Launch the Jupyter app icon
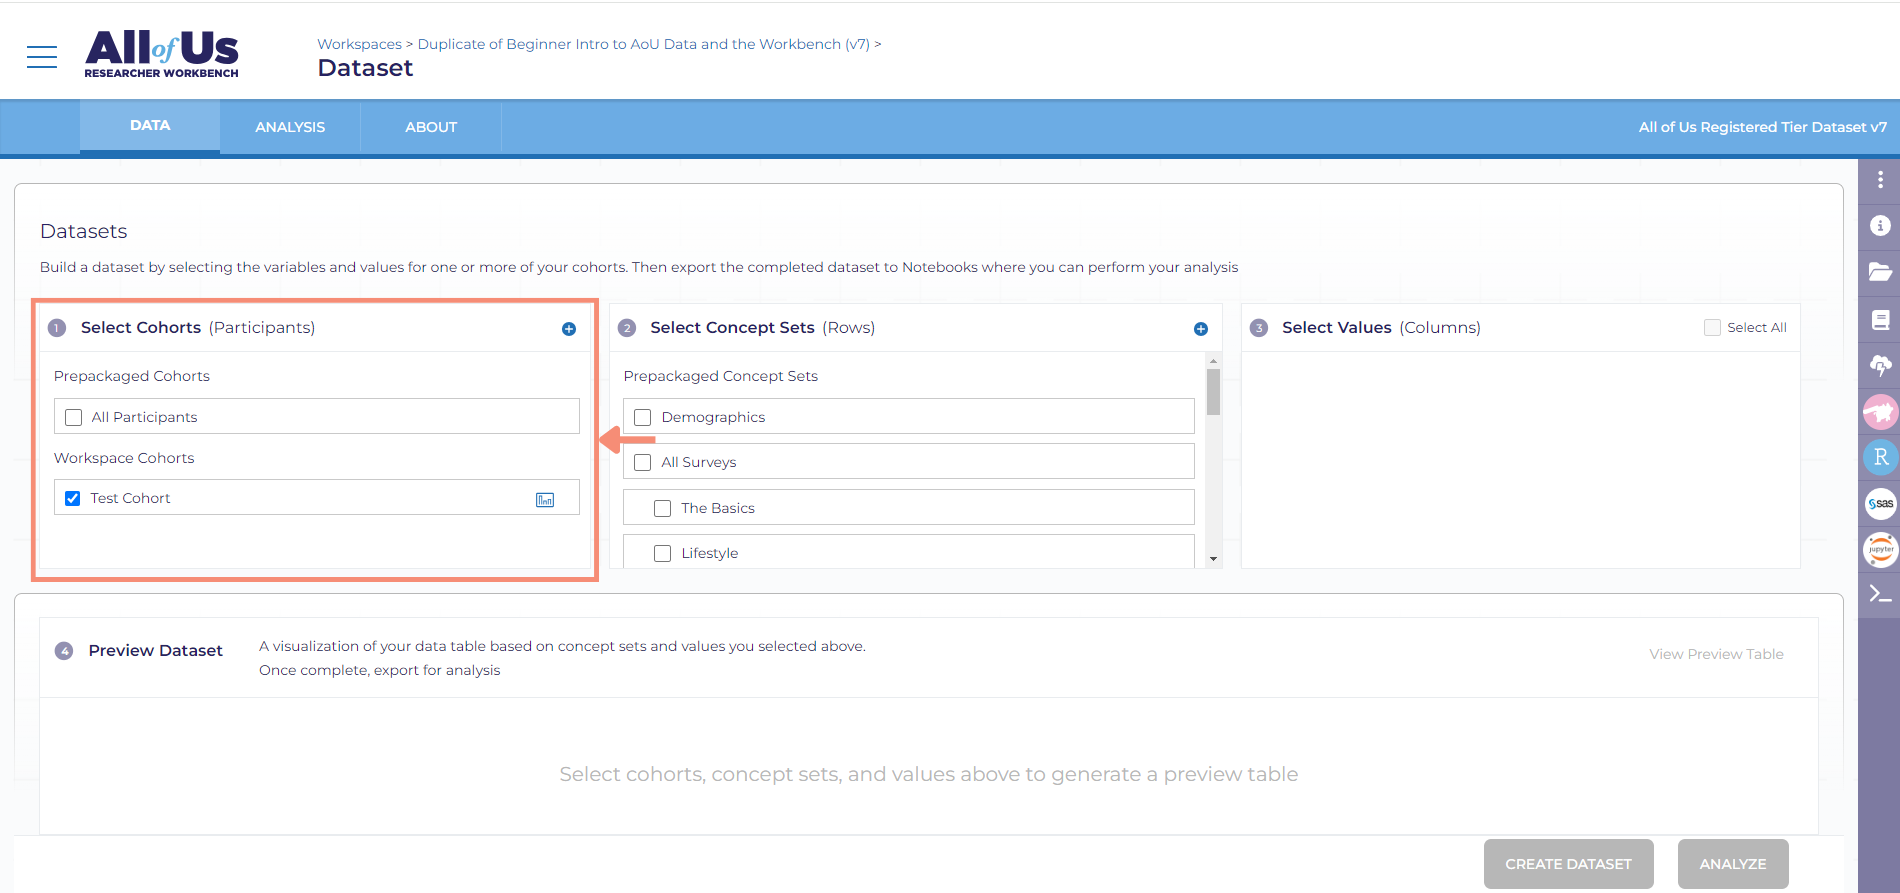The height and width of the screenshot is (893, 1900). 1880,549
